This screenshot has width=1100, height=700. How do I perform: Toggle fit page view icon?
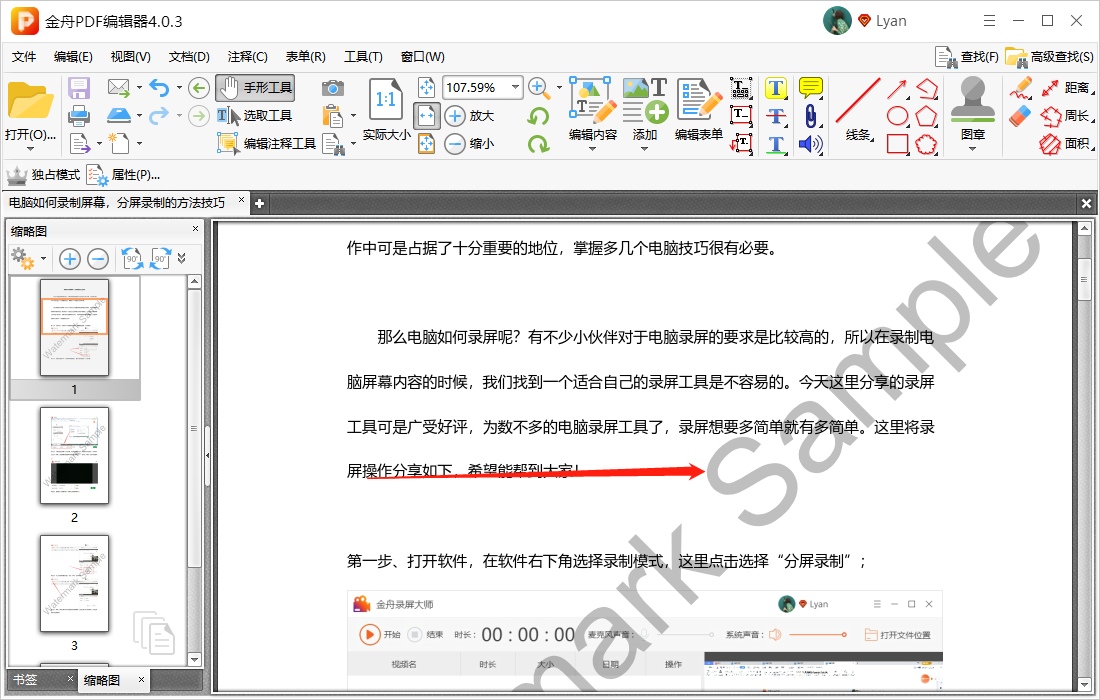coord(427,88)
